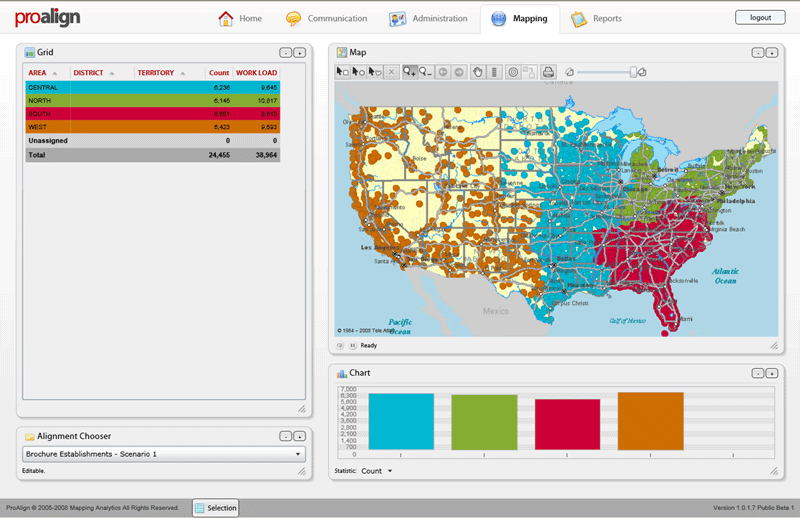
Task: Click the target bullseye map tool
Action: click(x=513, y=72)
